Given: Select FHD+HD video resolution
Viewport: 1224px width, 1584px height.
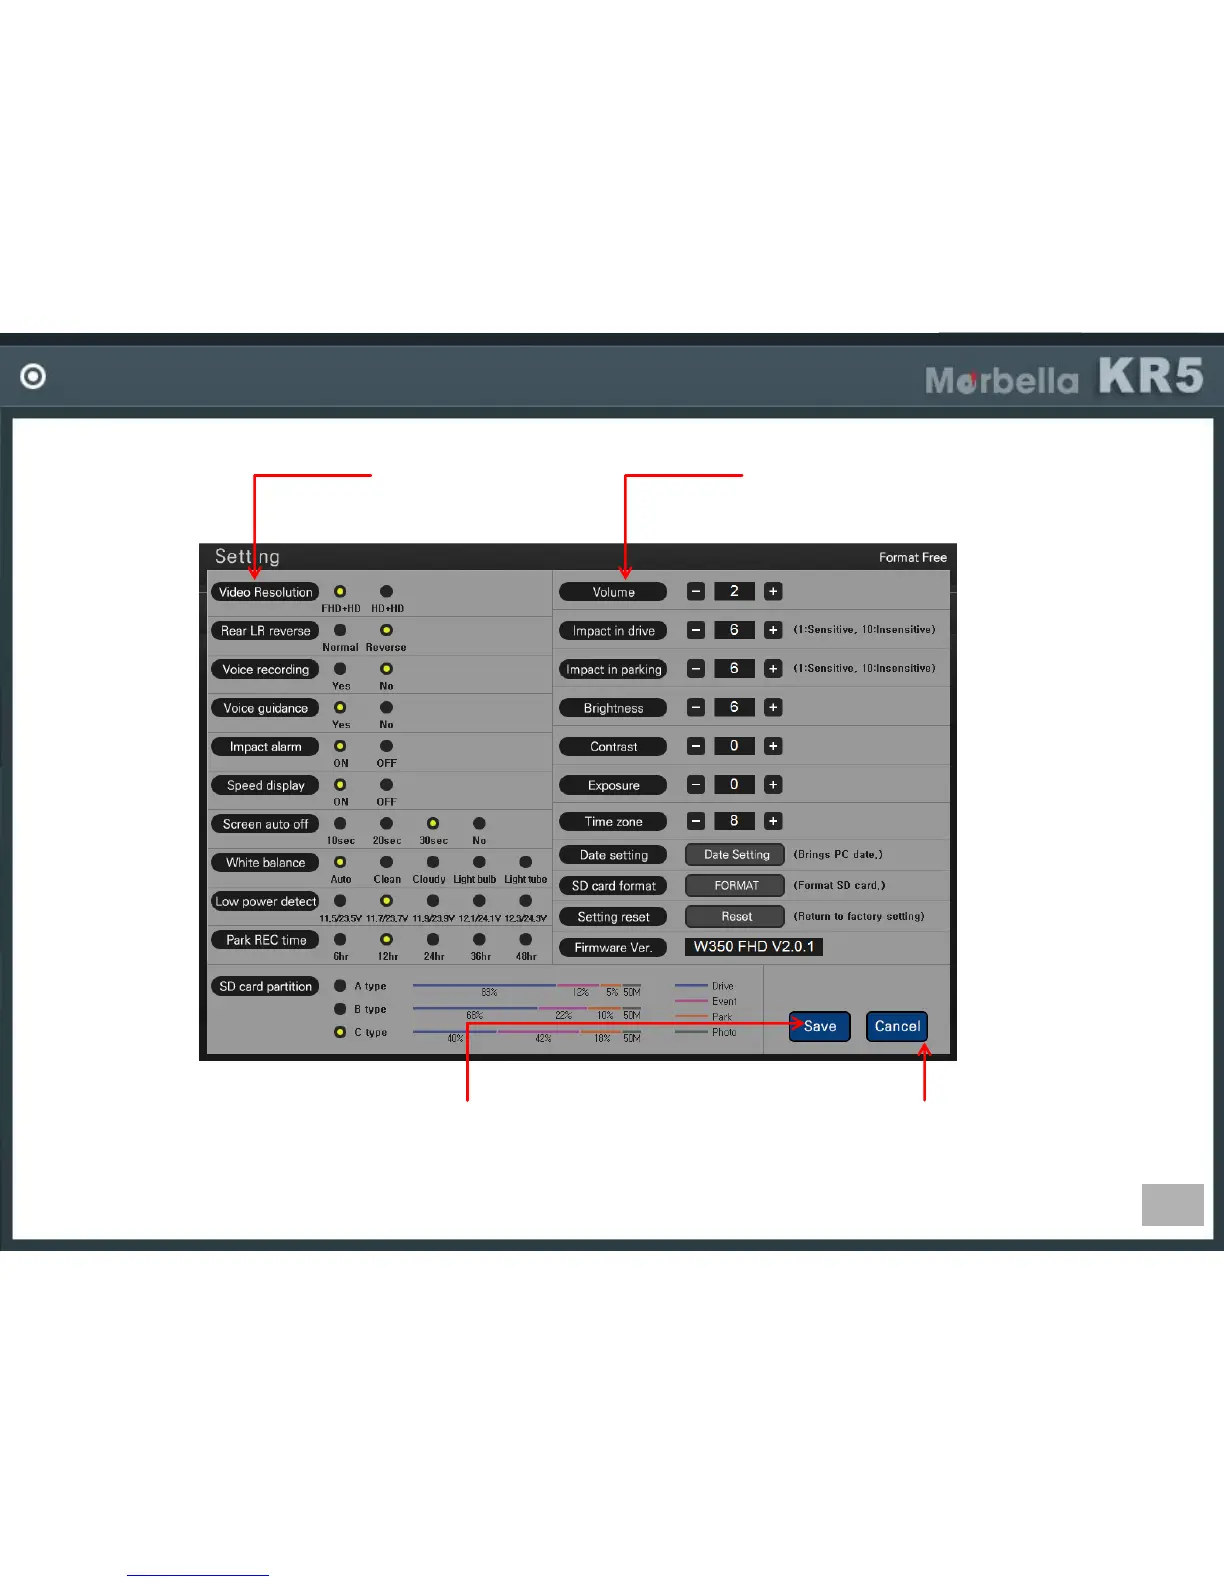Looking at the screenshot, I should 340,591.
